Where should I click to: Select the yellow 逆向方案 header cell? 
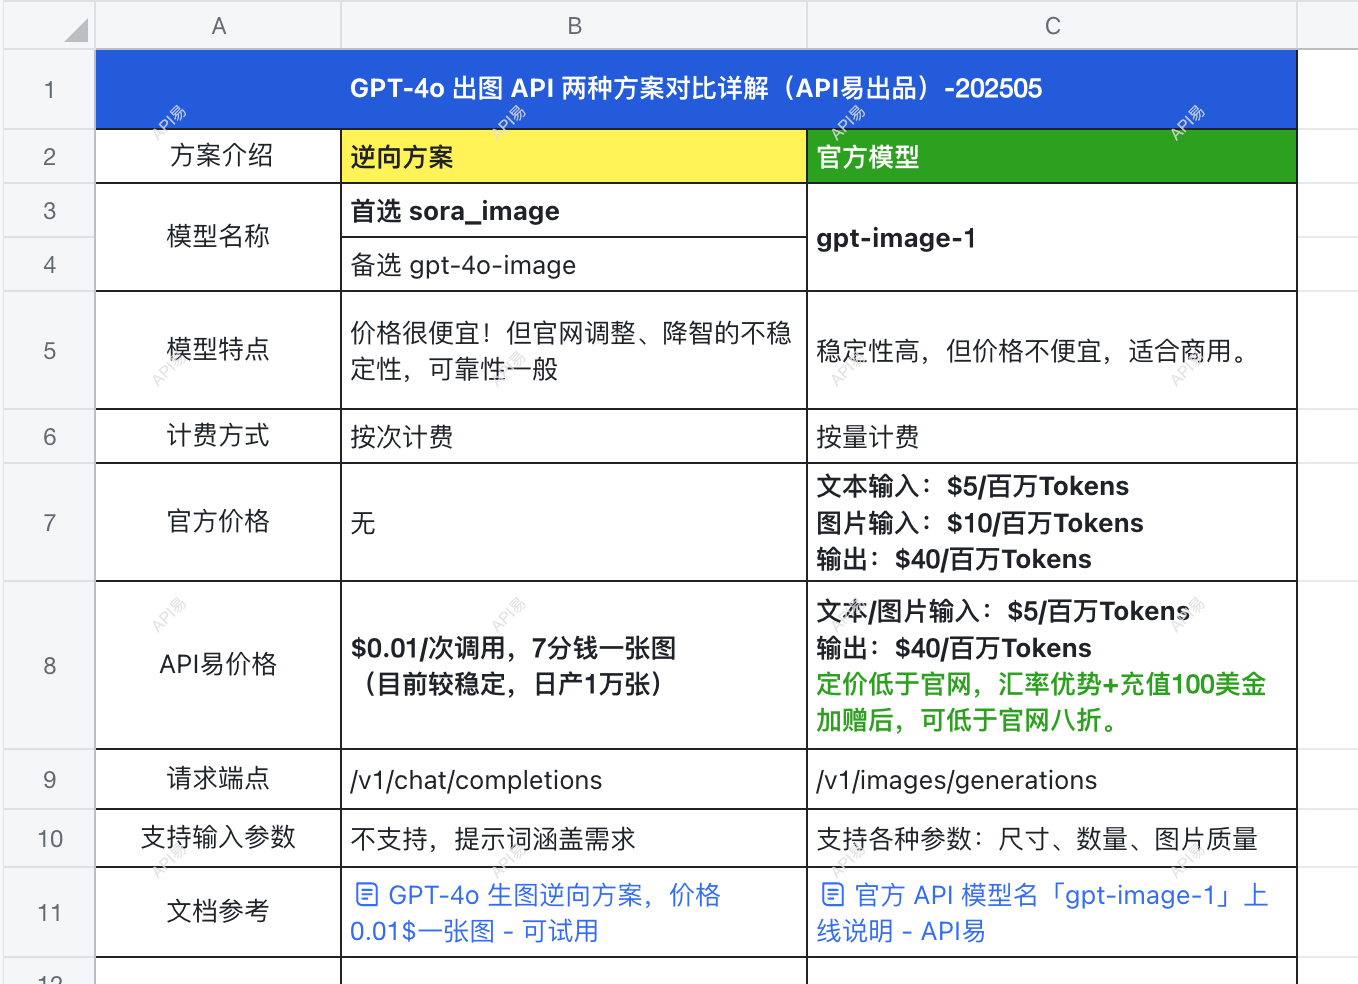[572, 156]
